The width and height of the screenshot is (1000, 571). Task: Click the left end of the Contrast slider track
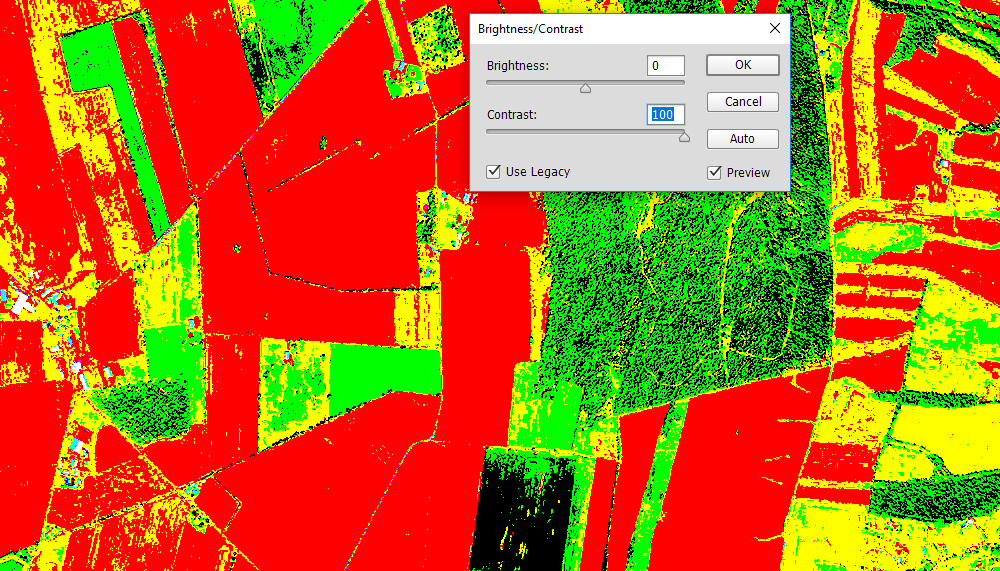coord(490,131)
